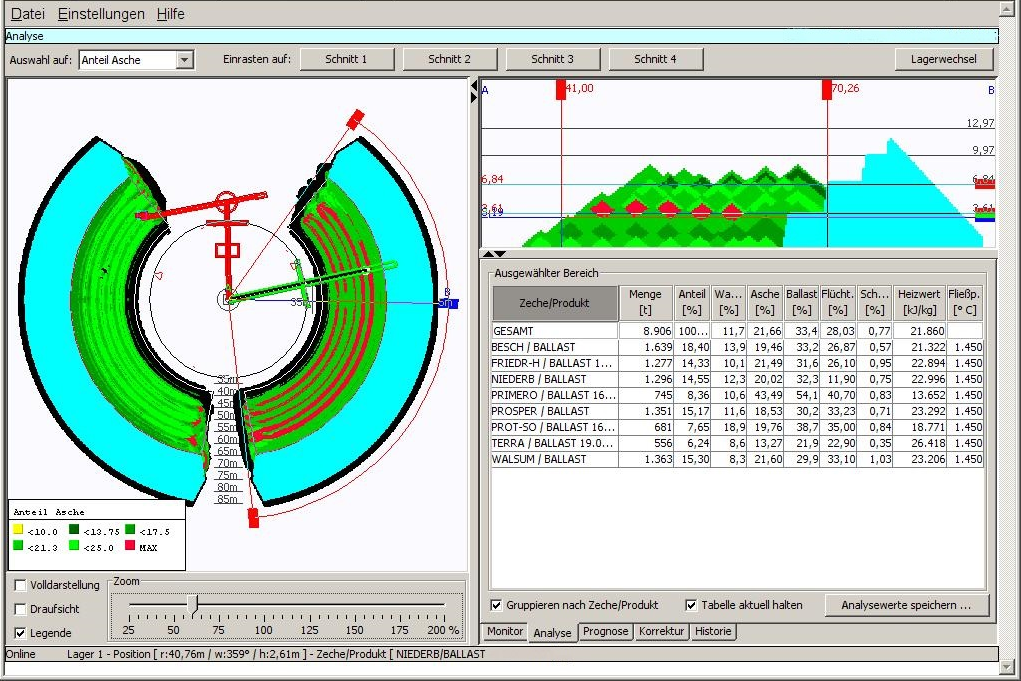Uncheck the Legende checkbox
Image resolution: width=1021 pixels, height=681 pixels.
20,633
